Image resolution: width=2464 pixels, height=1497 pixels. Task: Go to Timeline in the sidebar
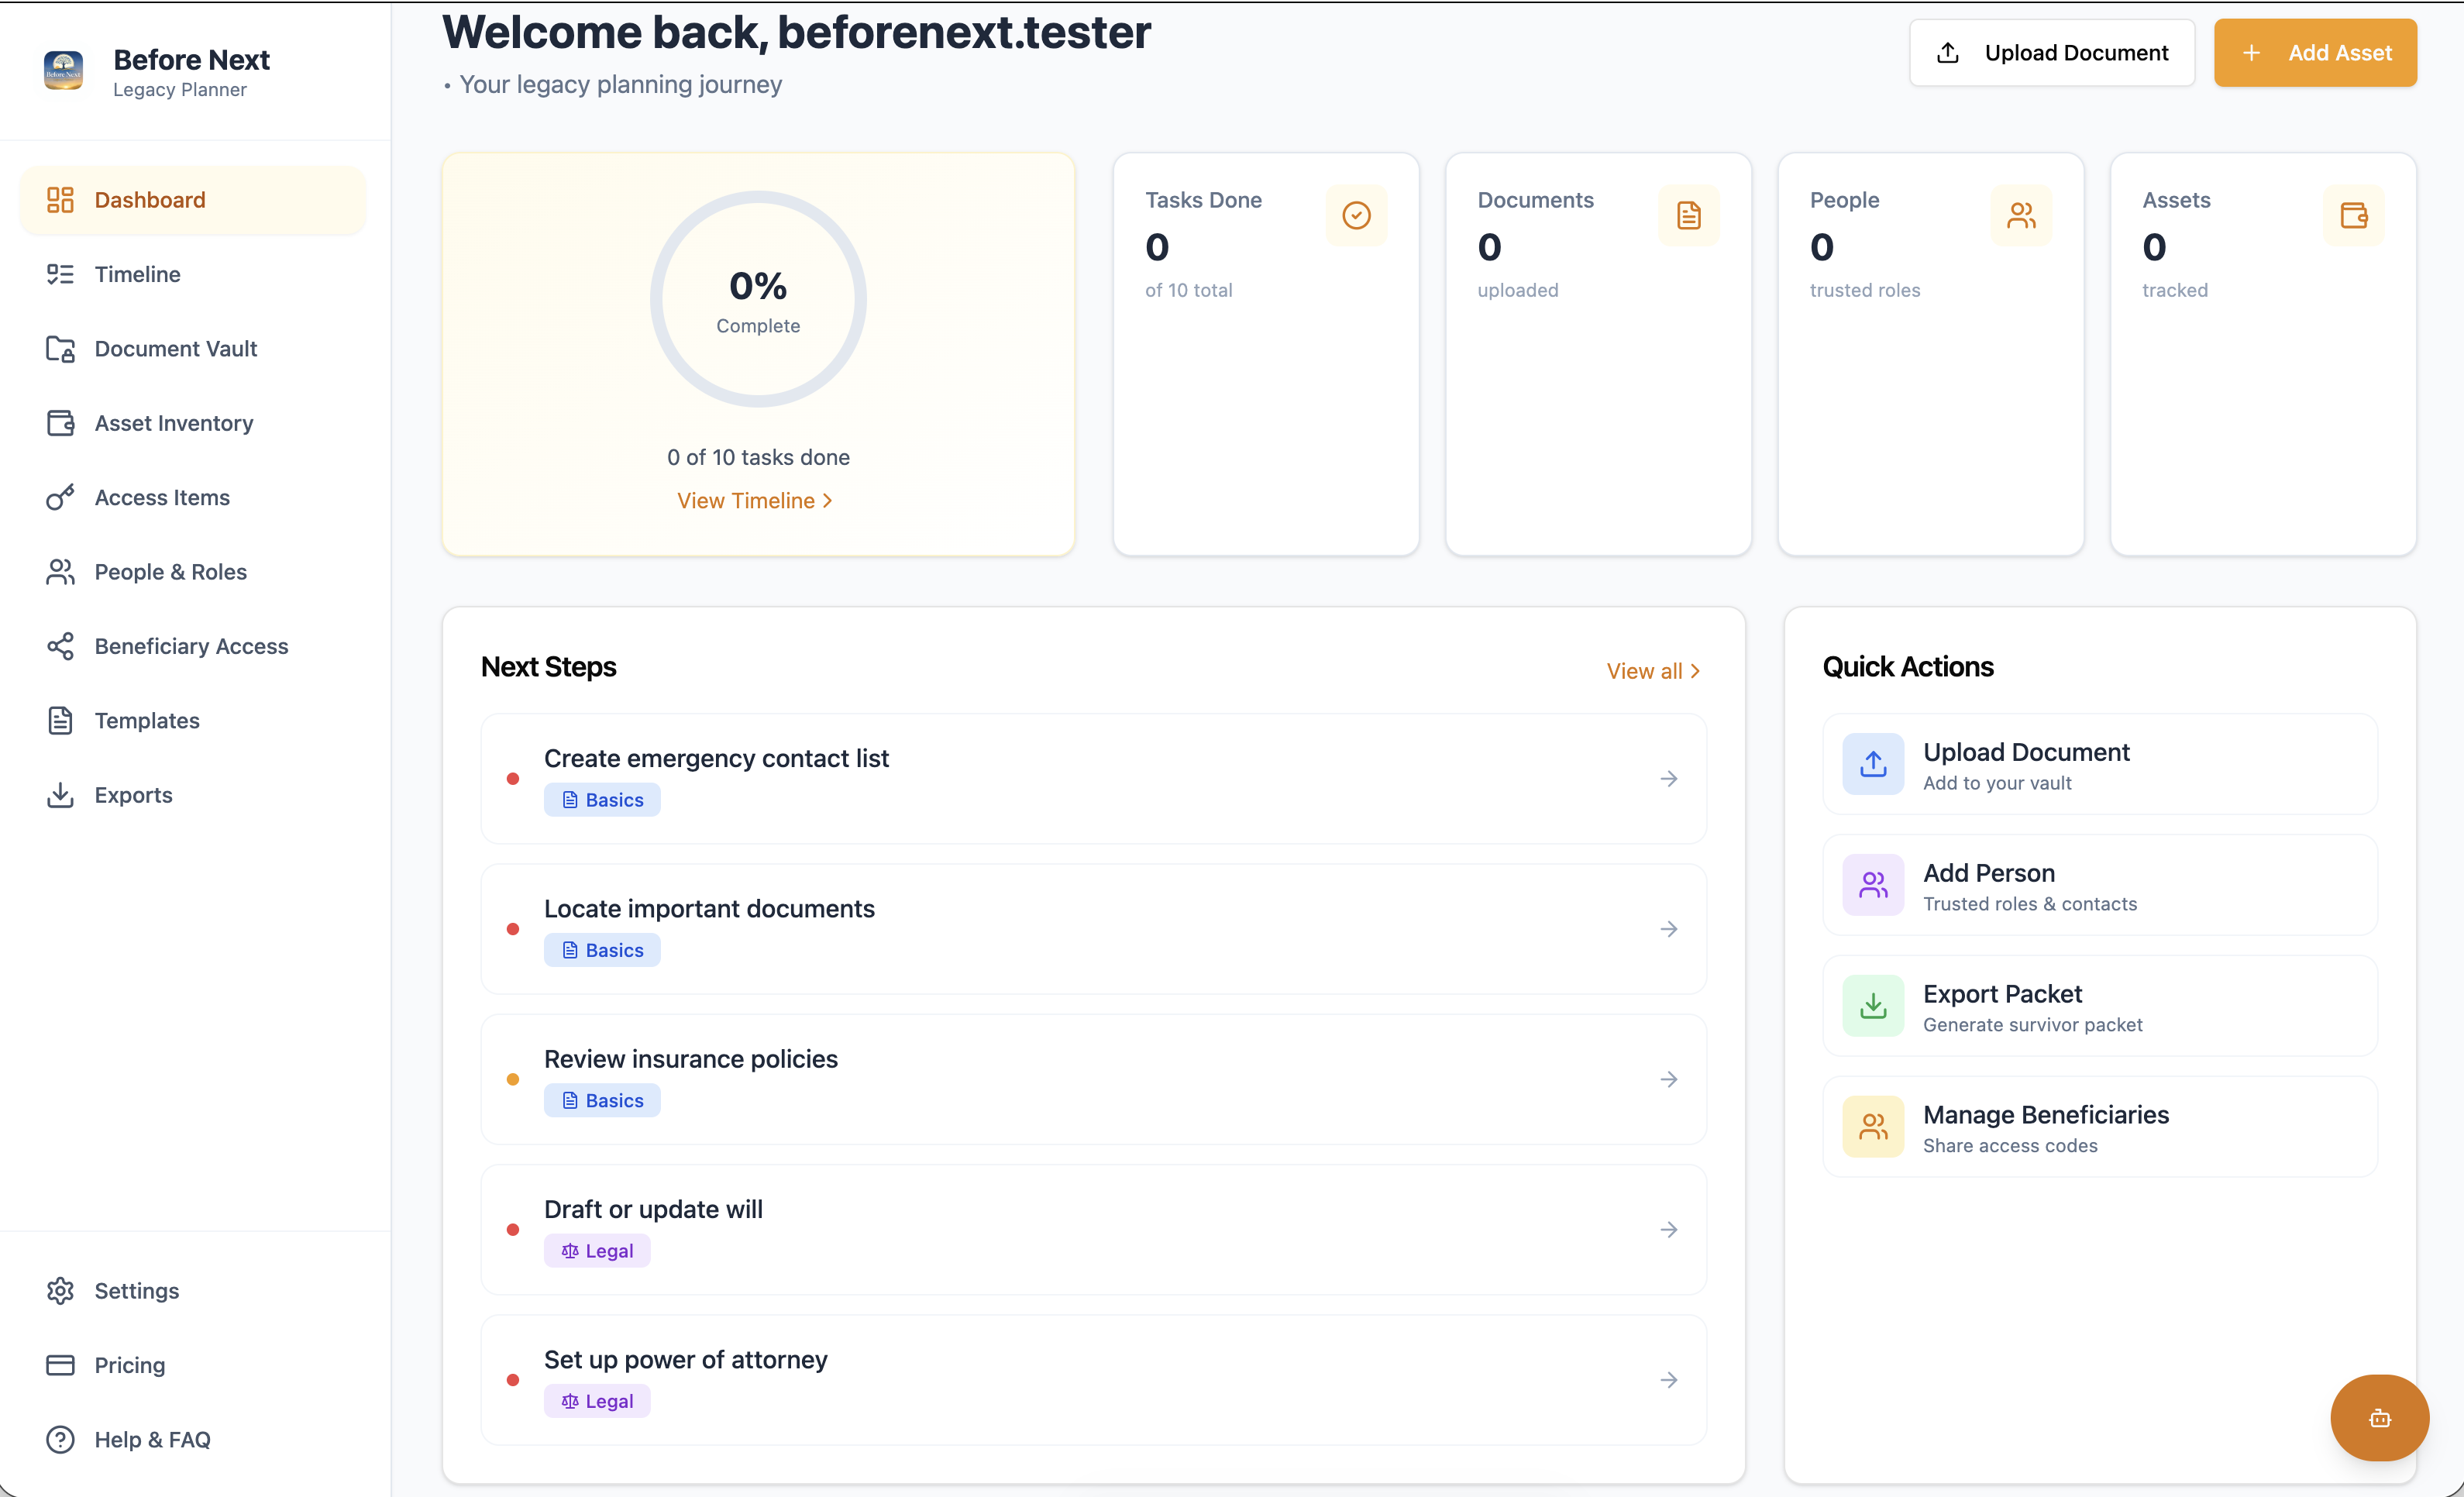[x=193, y=274]
